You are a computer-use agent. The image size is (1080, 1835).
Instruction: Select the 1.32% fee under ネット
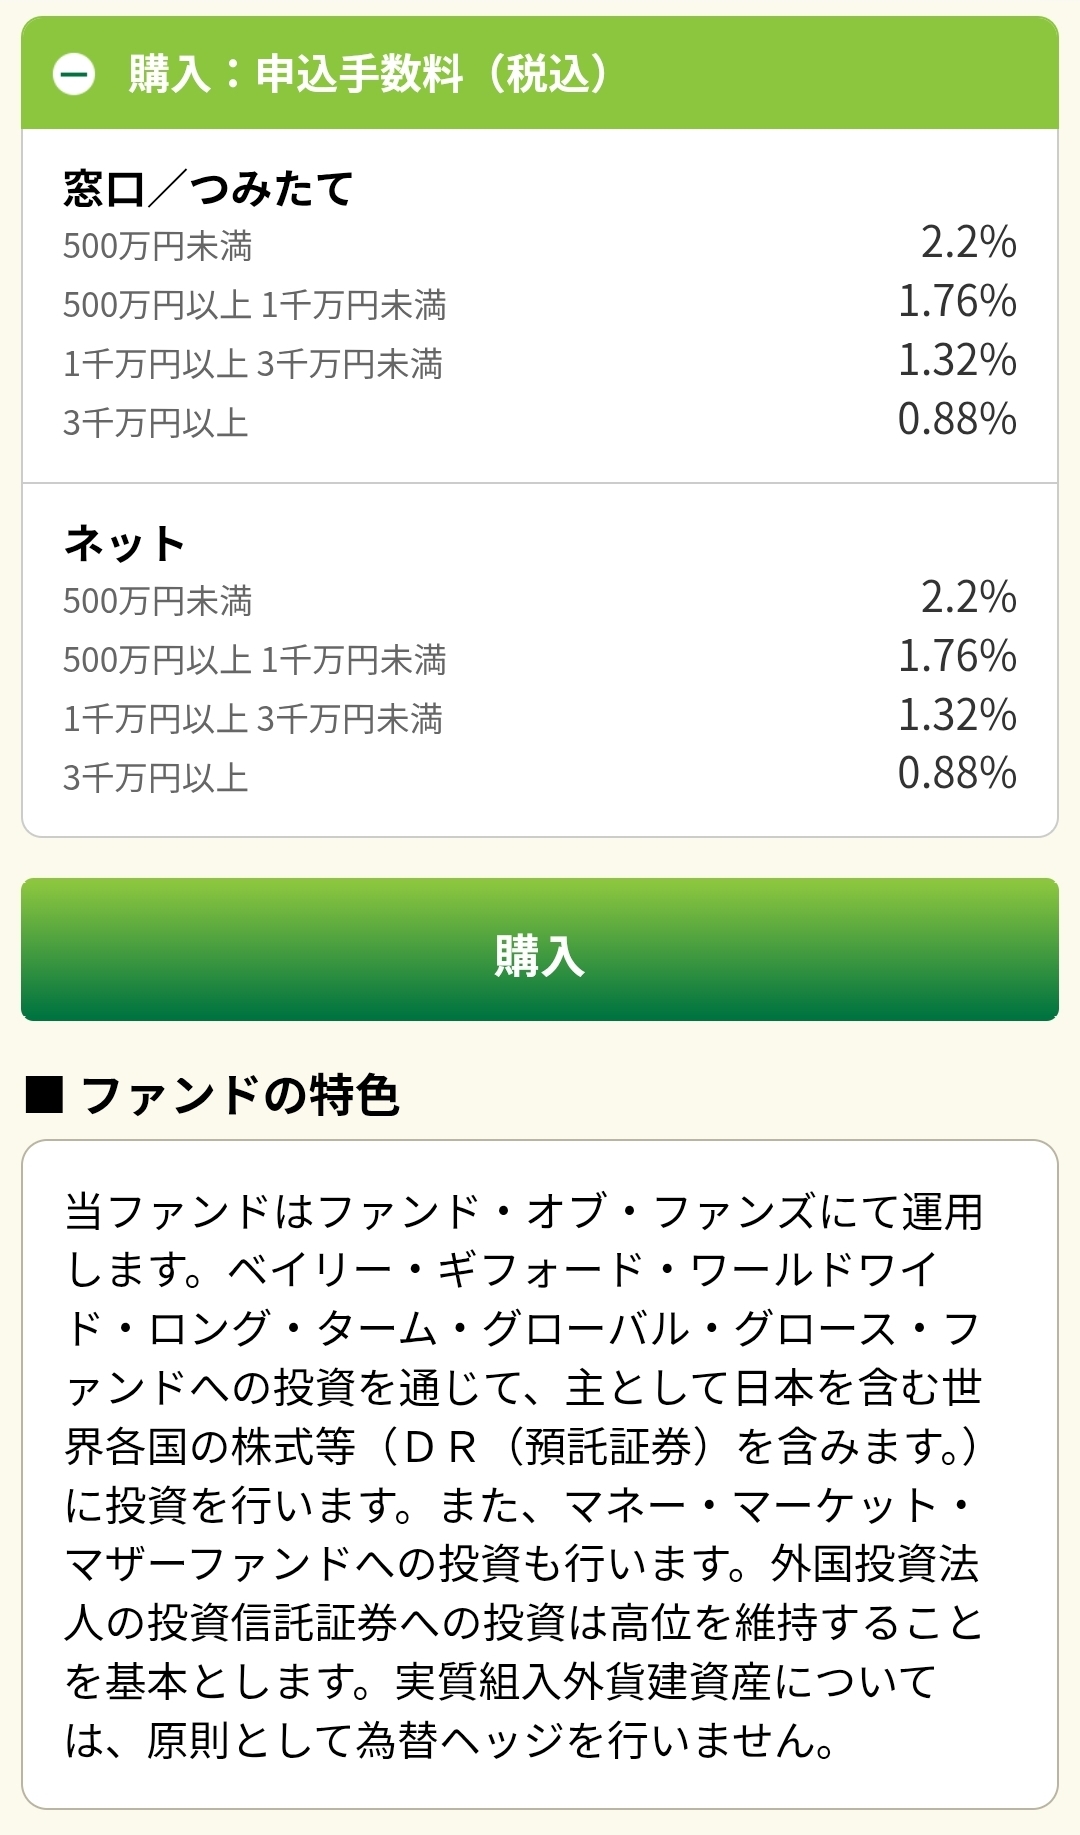tap(957, 716)
